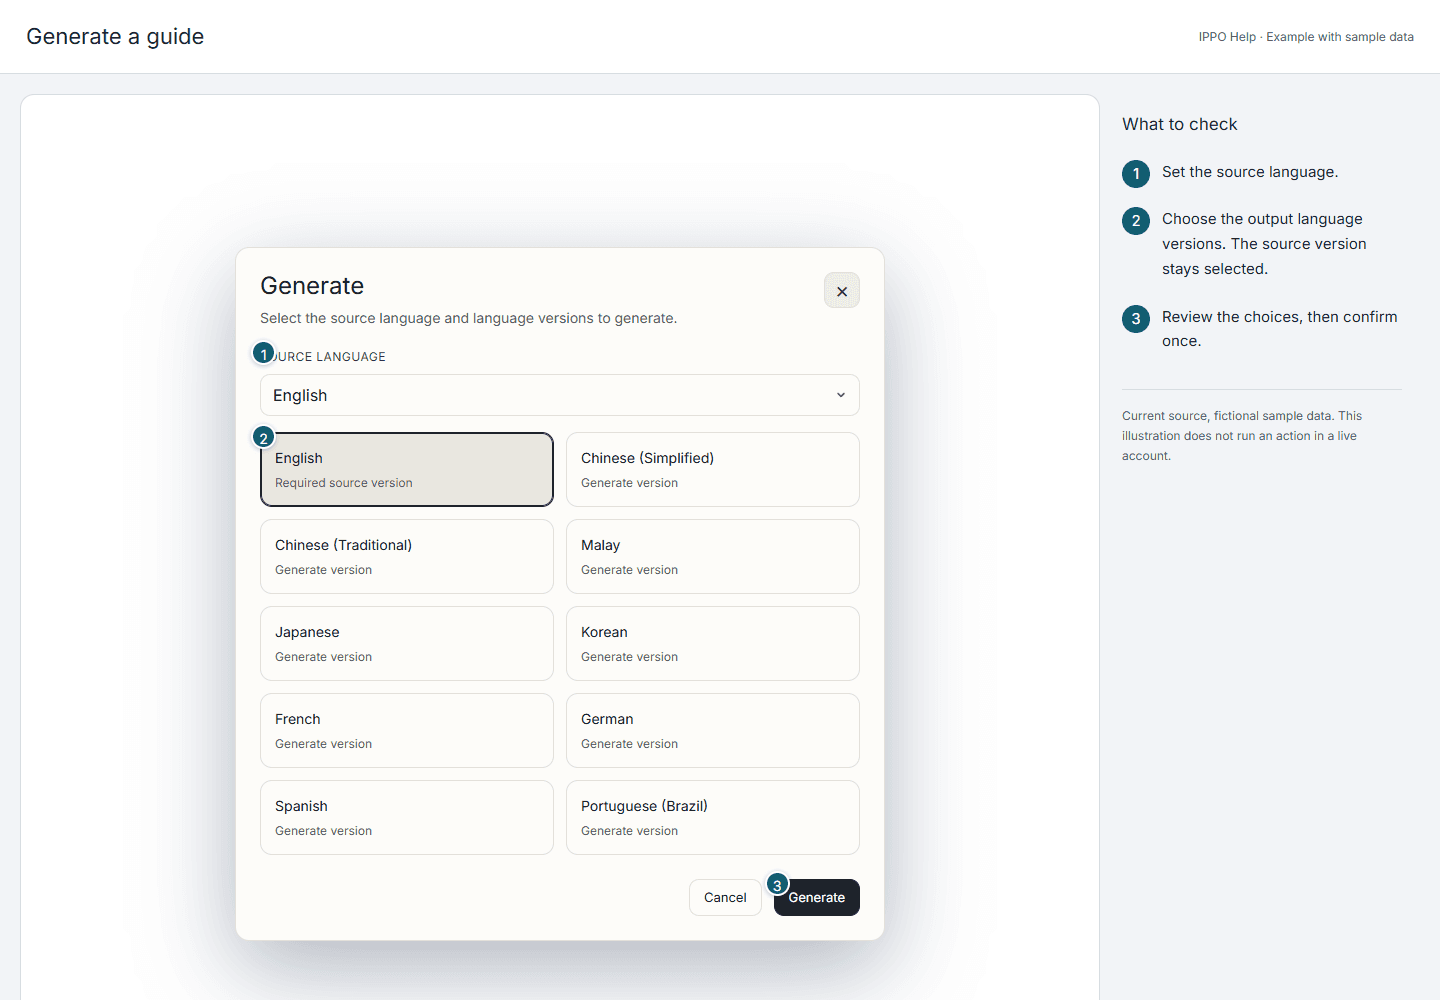Viewport: 1440px width, 1000px height.
Task: Toggle the Chinese (Simplified) version card
Action: click(713, 470)
